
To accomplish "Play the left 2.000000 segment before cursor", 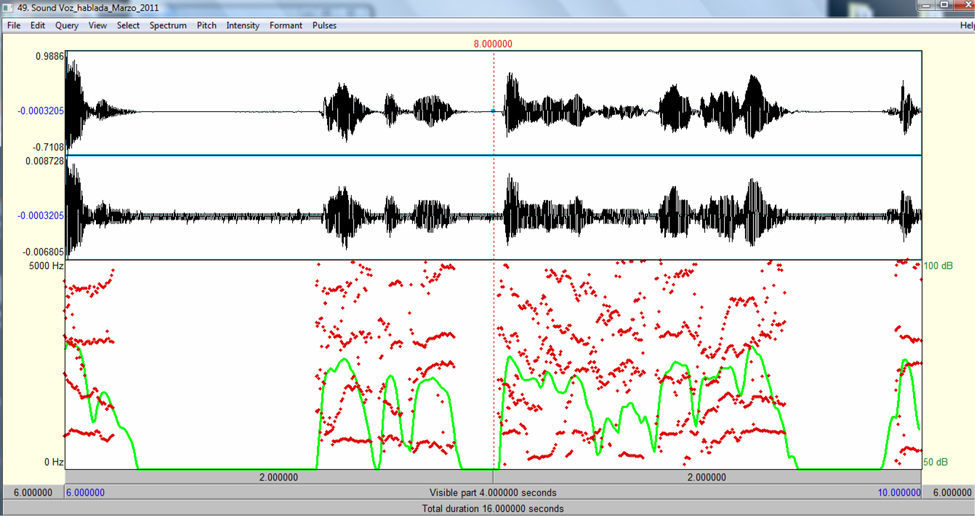I will click(x=278, y=477).
